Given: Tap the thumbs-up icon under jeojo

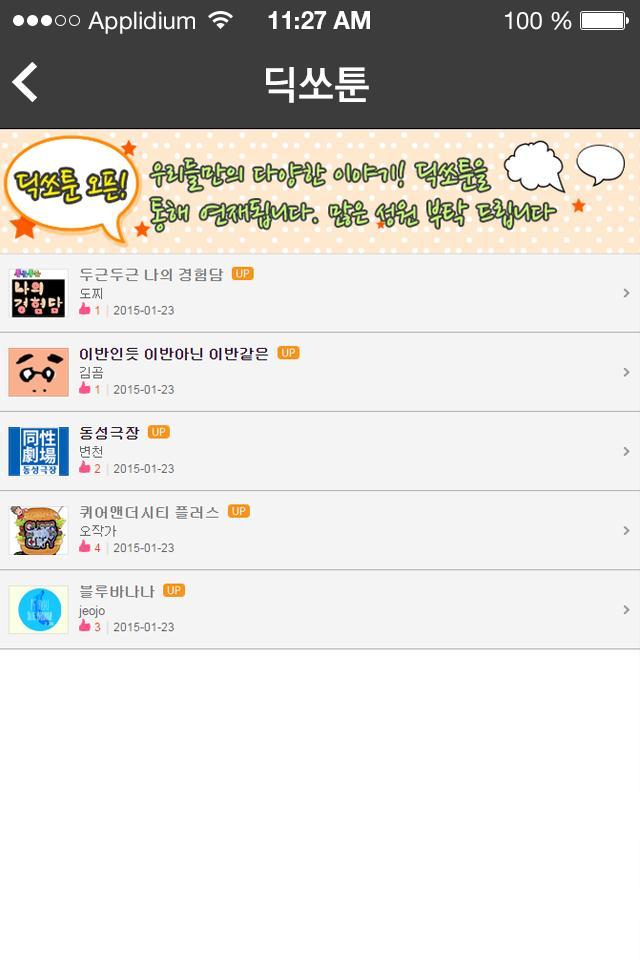Looking at the screenshot, I should [85, 625].
